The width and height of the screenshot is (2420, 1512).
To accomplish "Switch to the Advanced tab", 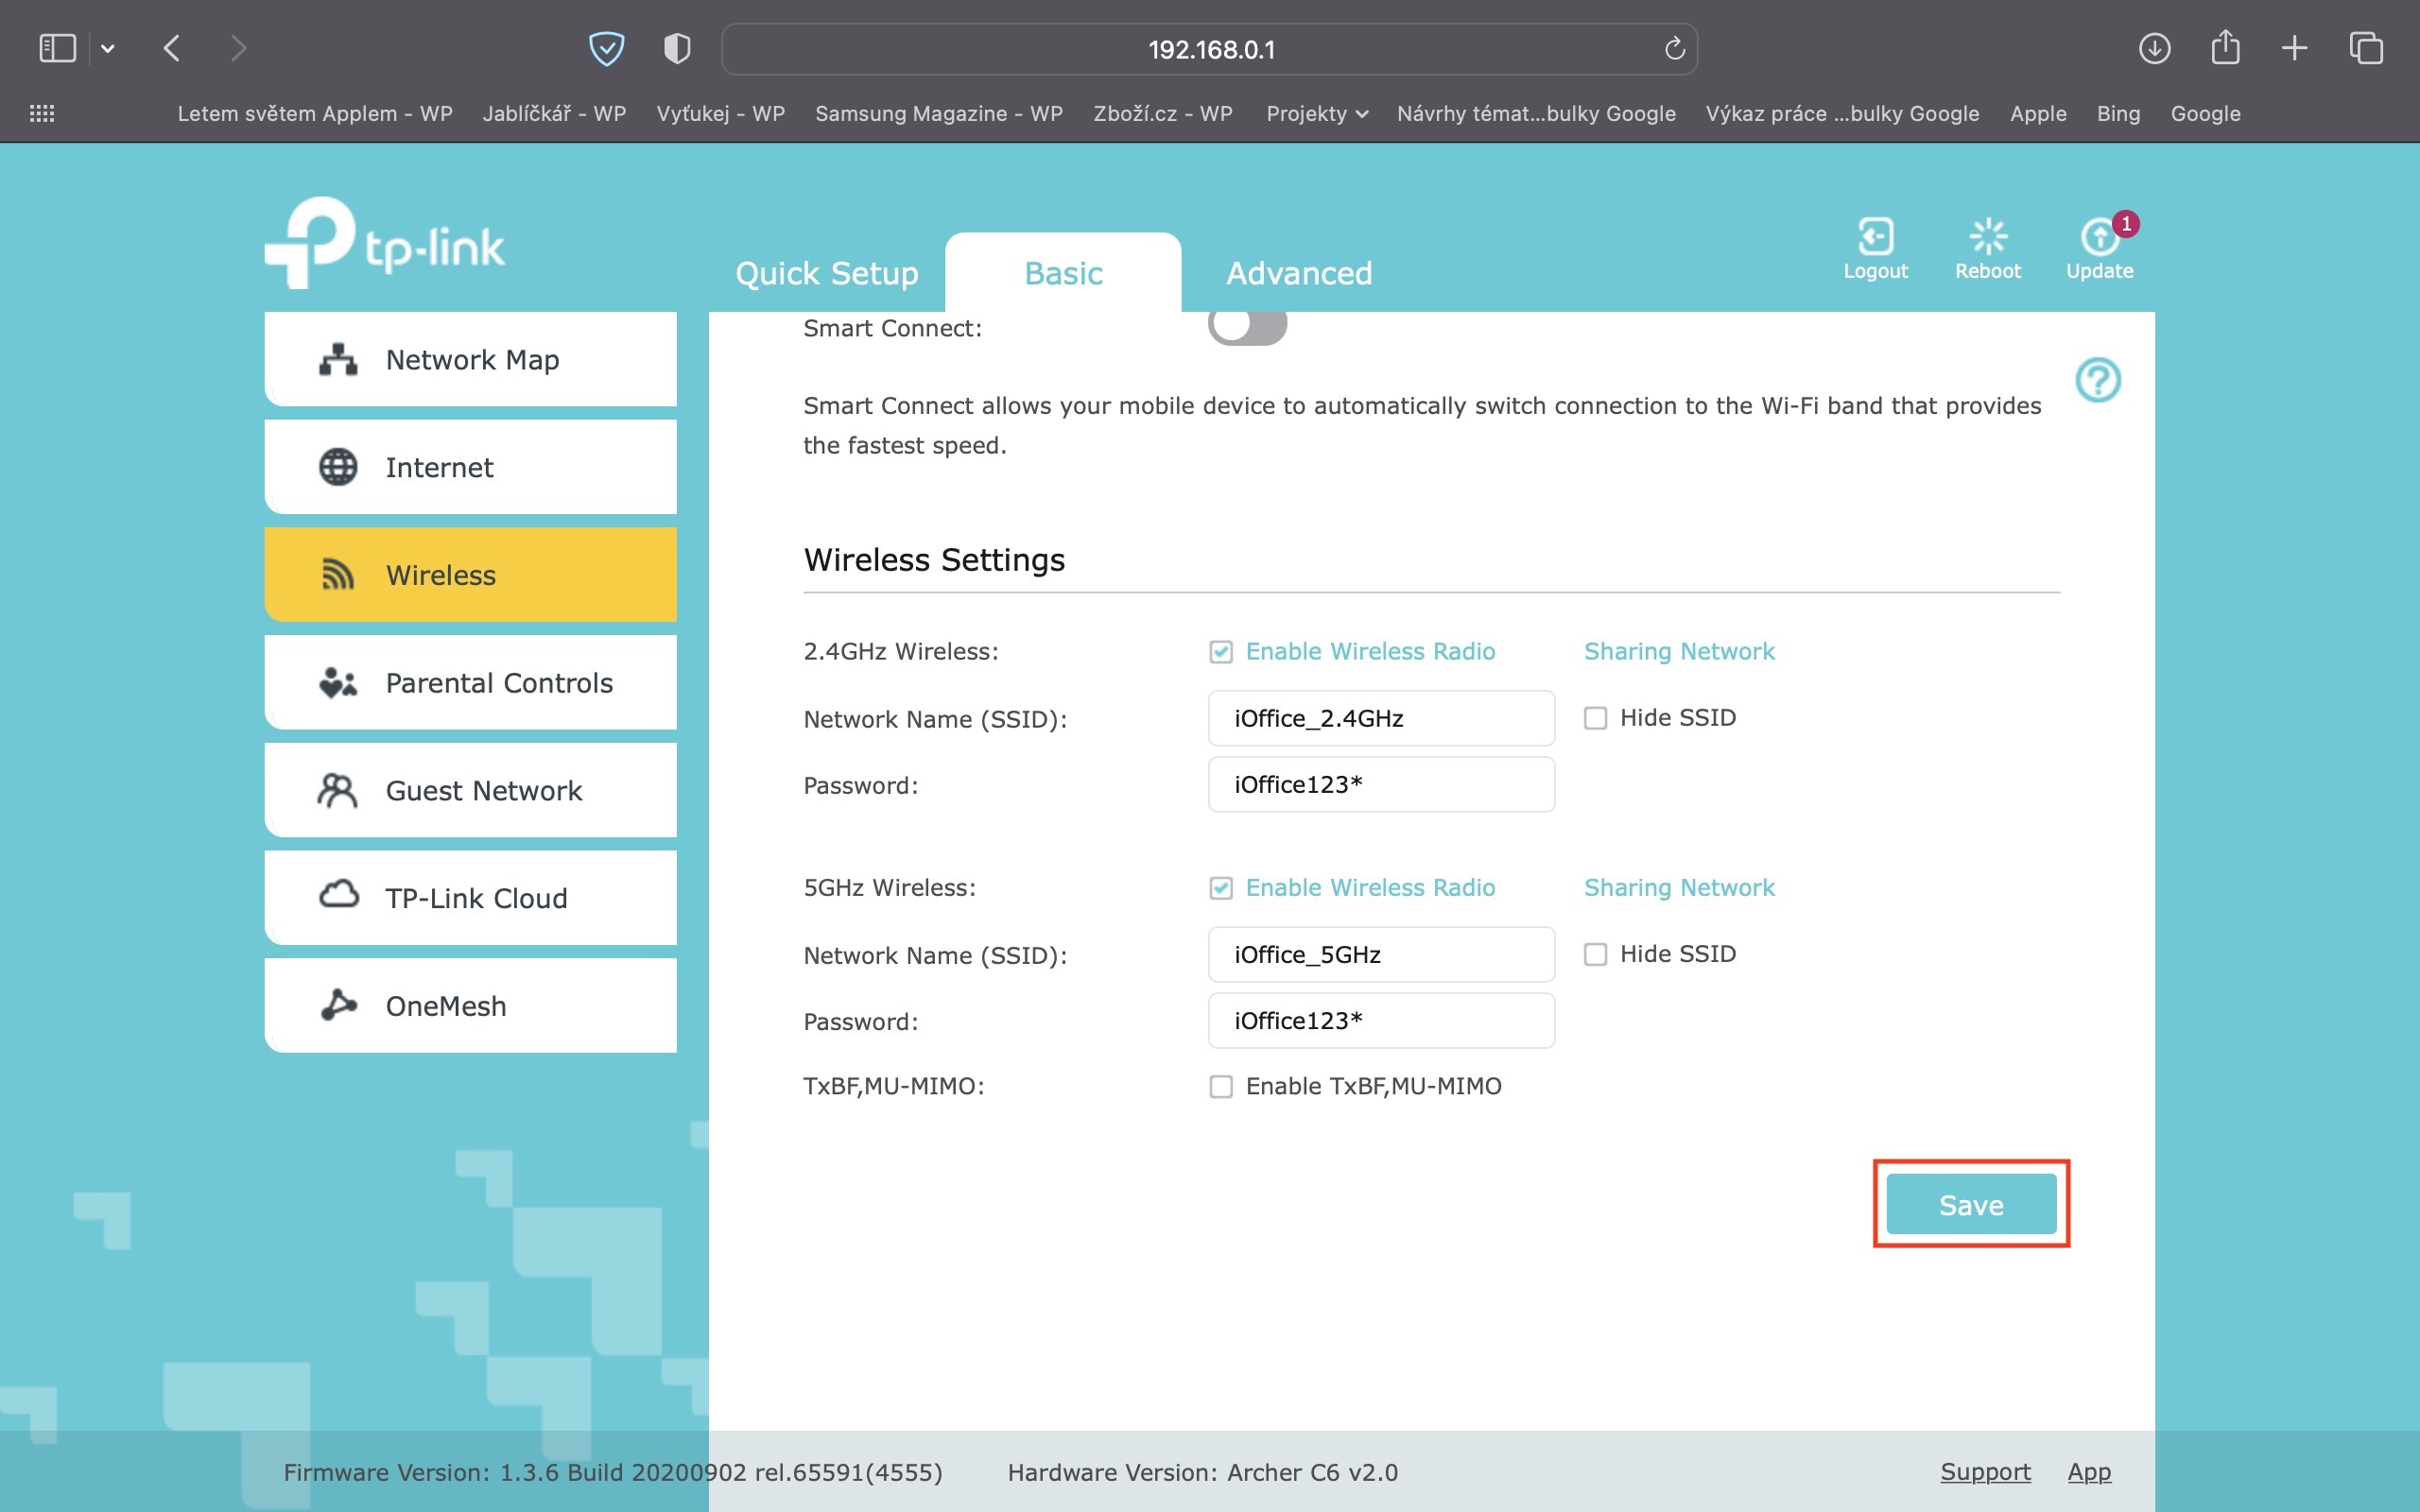I will coord(1298,273).
